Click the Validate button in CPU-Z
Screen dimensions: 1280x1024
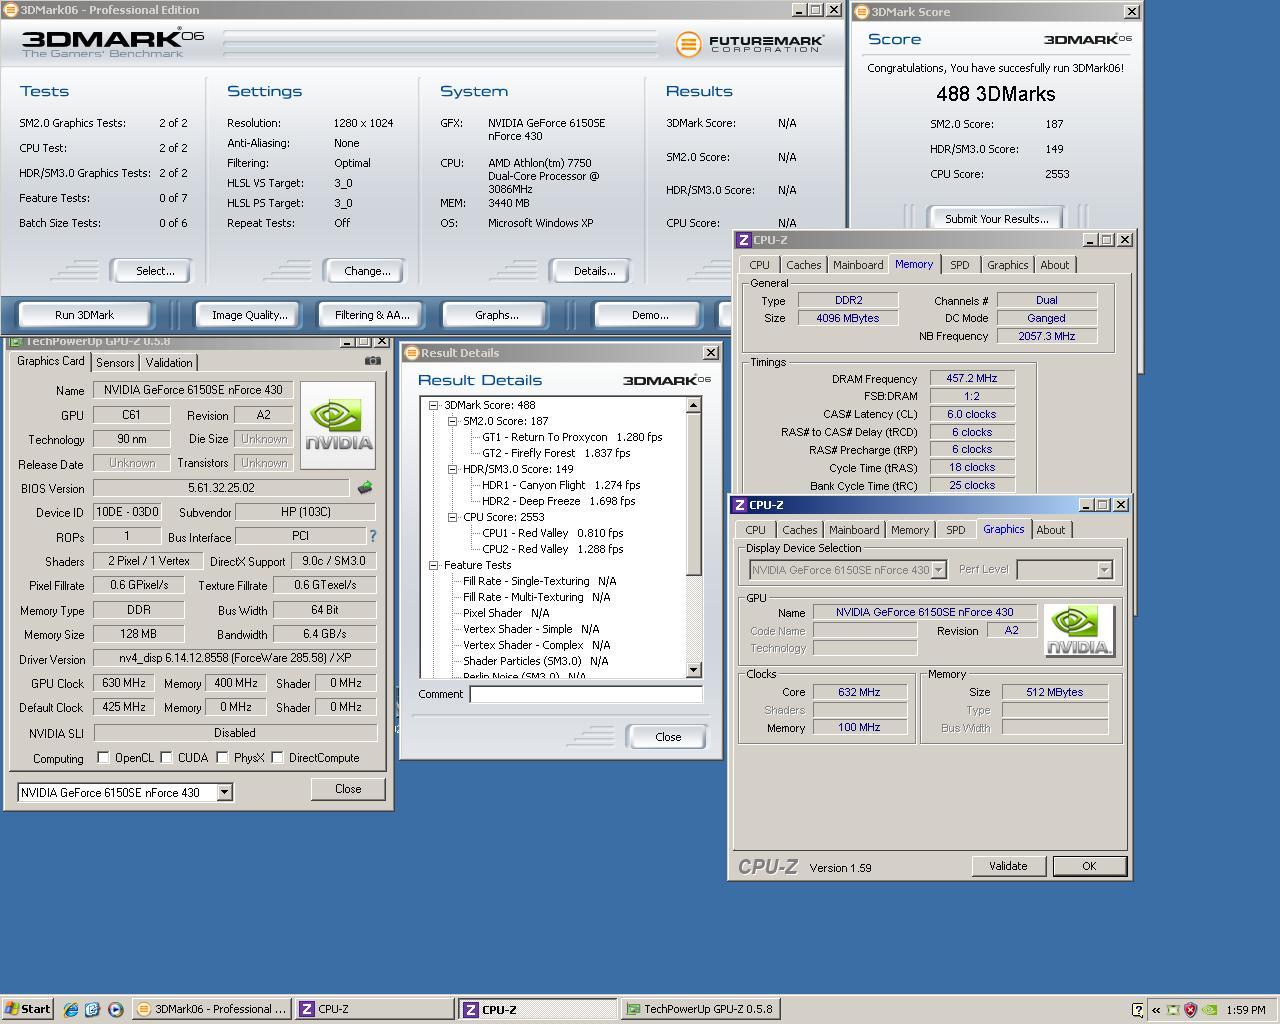(1008, 866)
